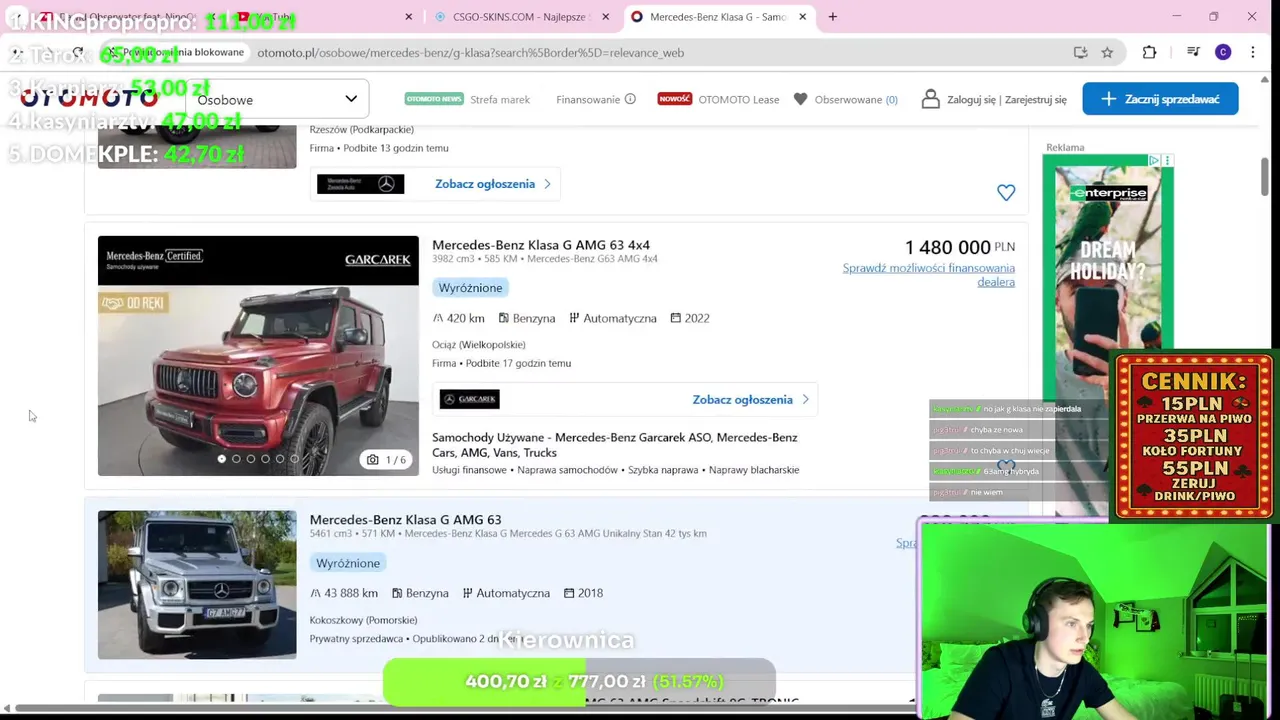Image resolution: width=1280 pixels, height=720 pixels.
Task: Save the Rzeszów listing with heart icon
Action: [1006, 192]
